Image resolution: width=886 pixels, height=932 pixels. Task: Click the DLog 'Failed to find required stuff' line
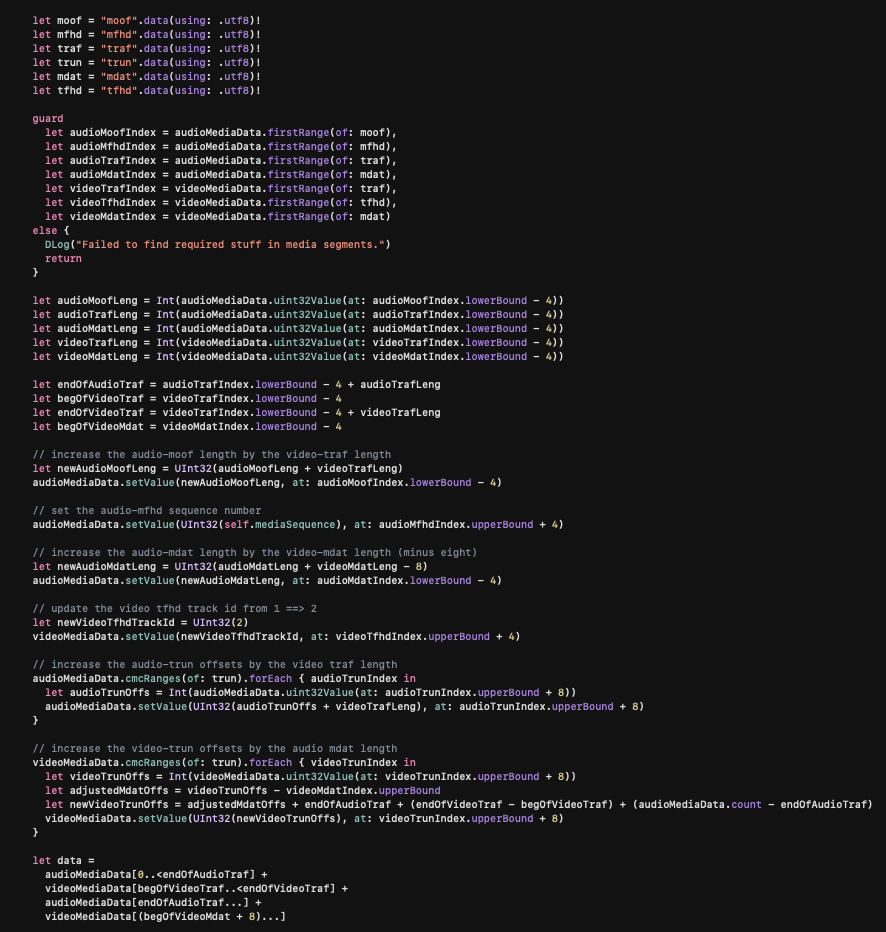tap(218, 244)
